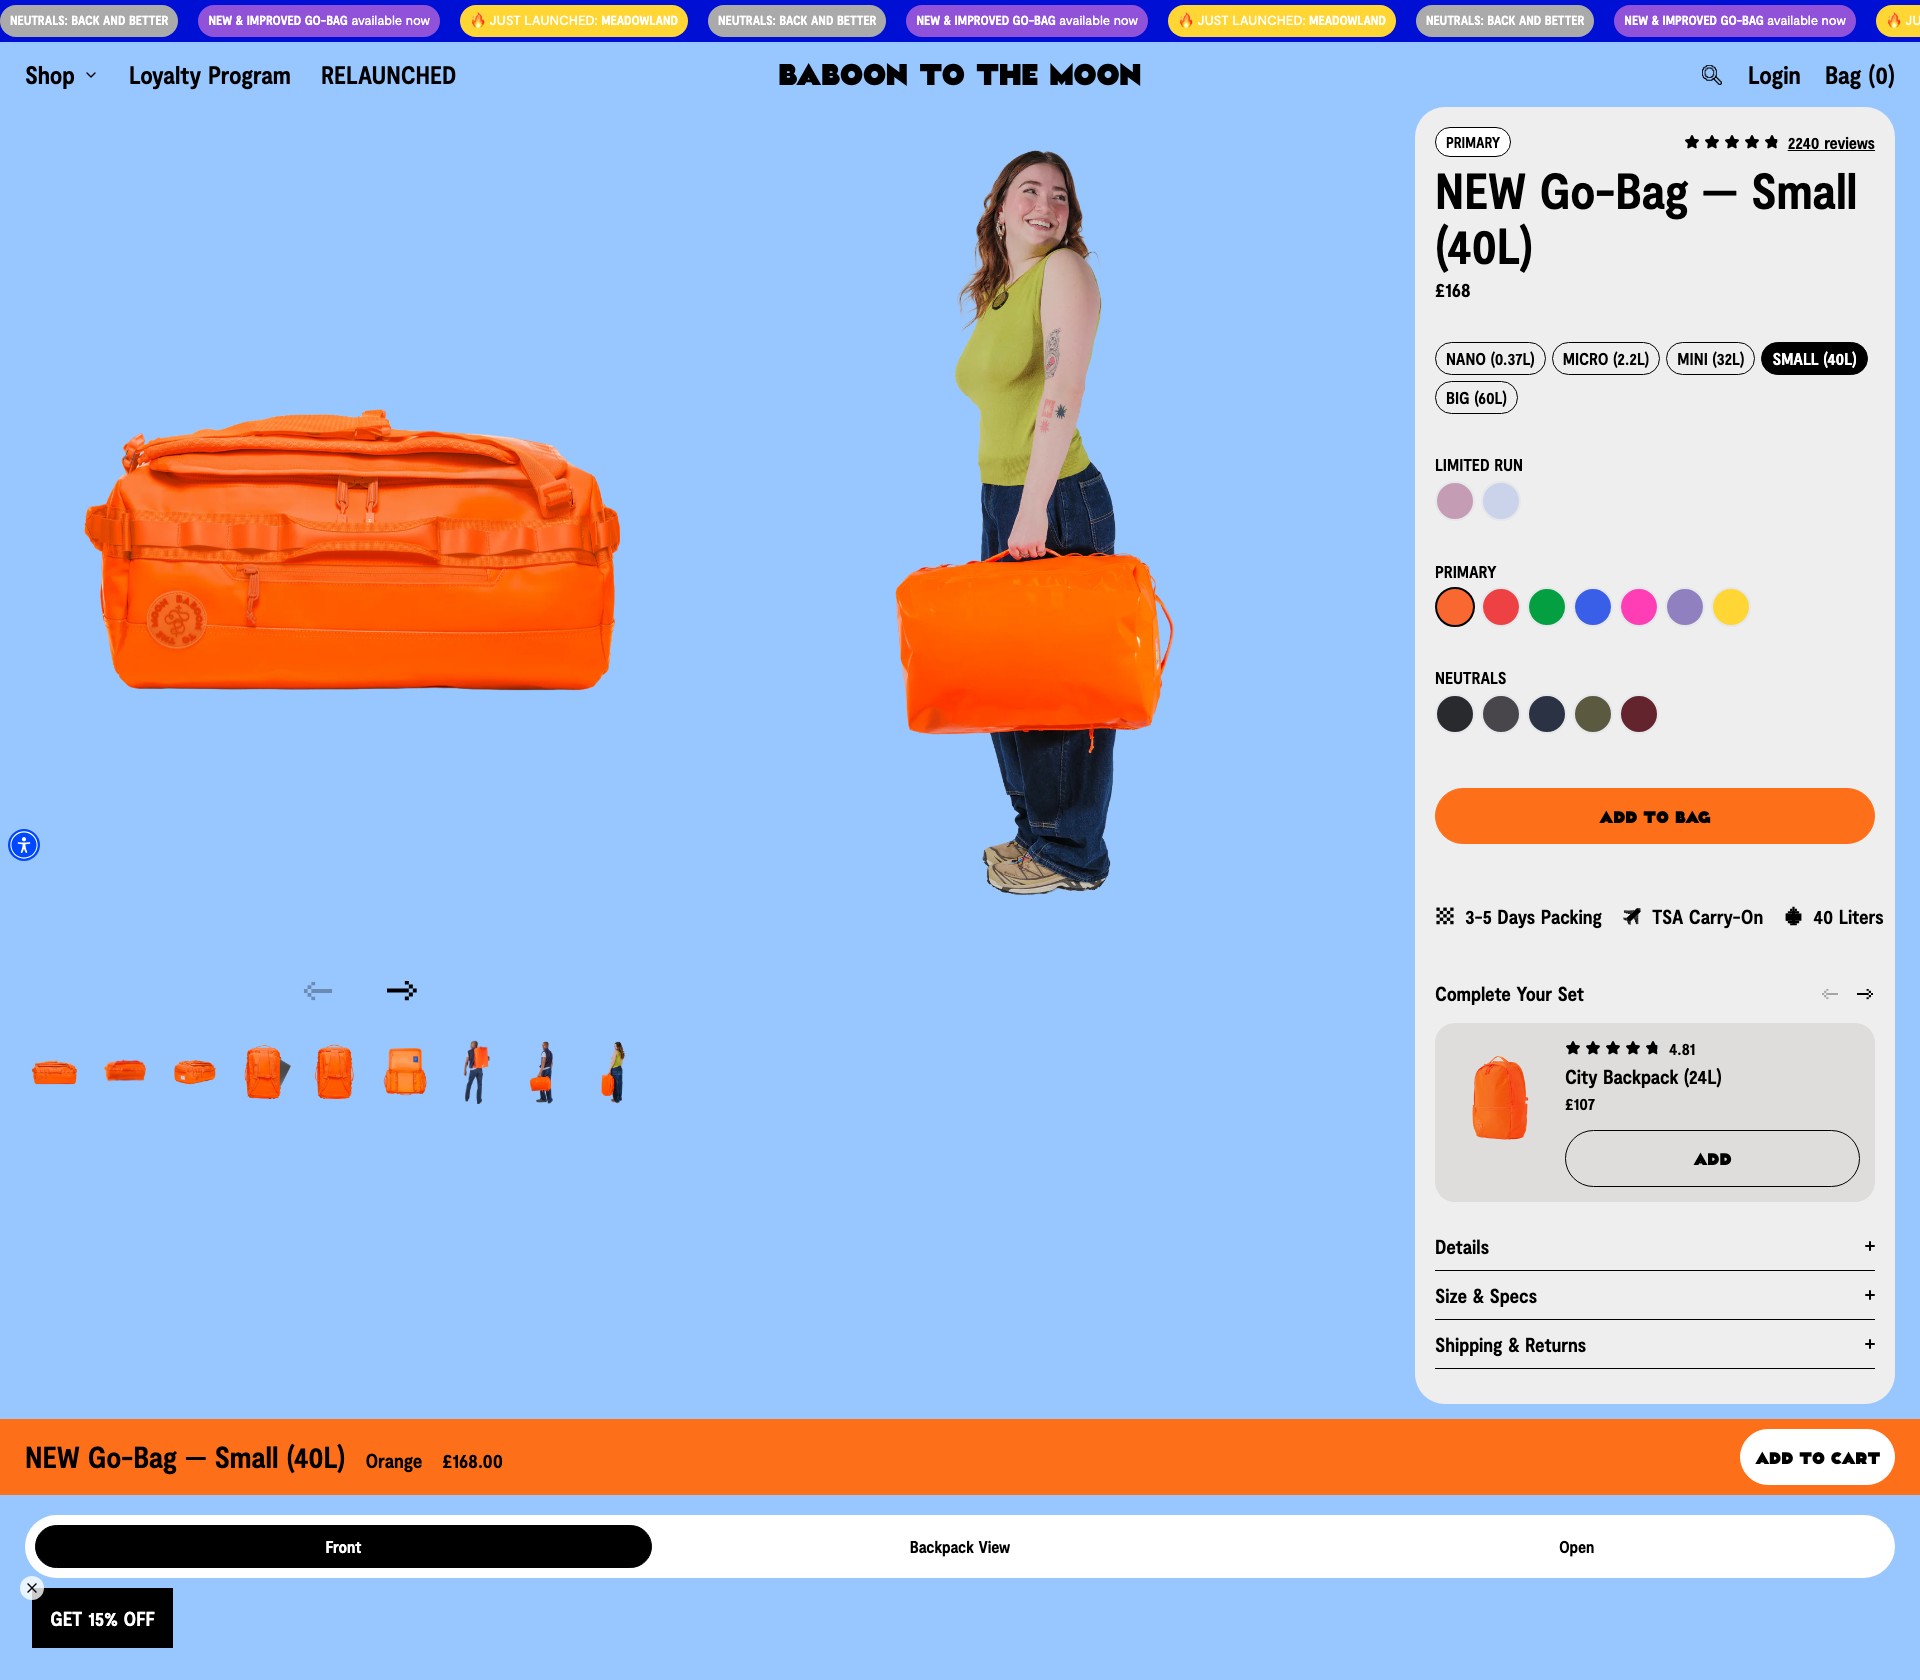This screenshot has height=1680, width=1920.
Task: Switch to the Open view tab
Action: [1576, 1547]
